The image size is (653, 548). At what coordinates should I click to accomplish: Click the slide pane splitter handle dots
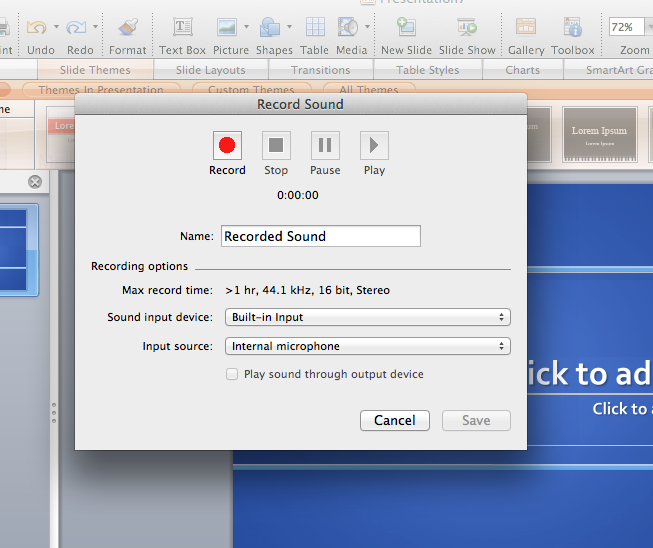(x=54, y=413)
